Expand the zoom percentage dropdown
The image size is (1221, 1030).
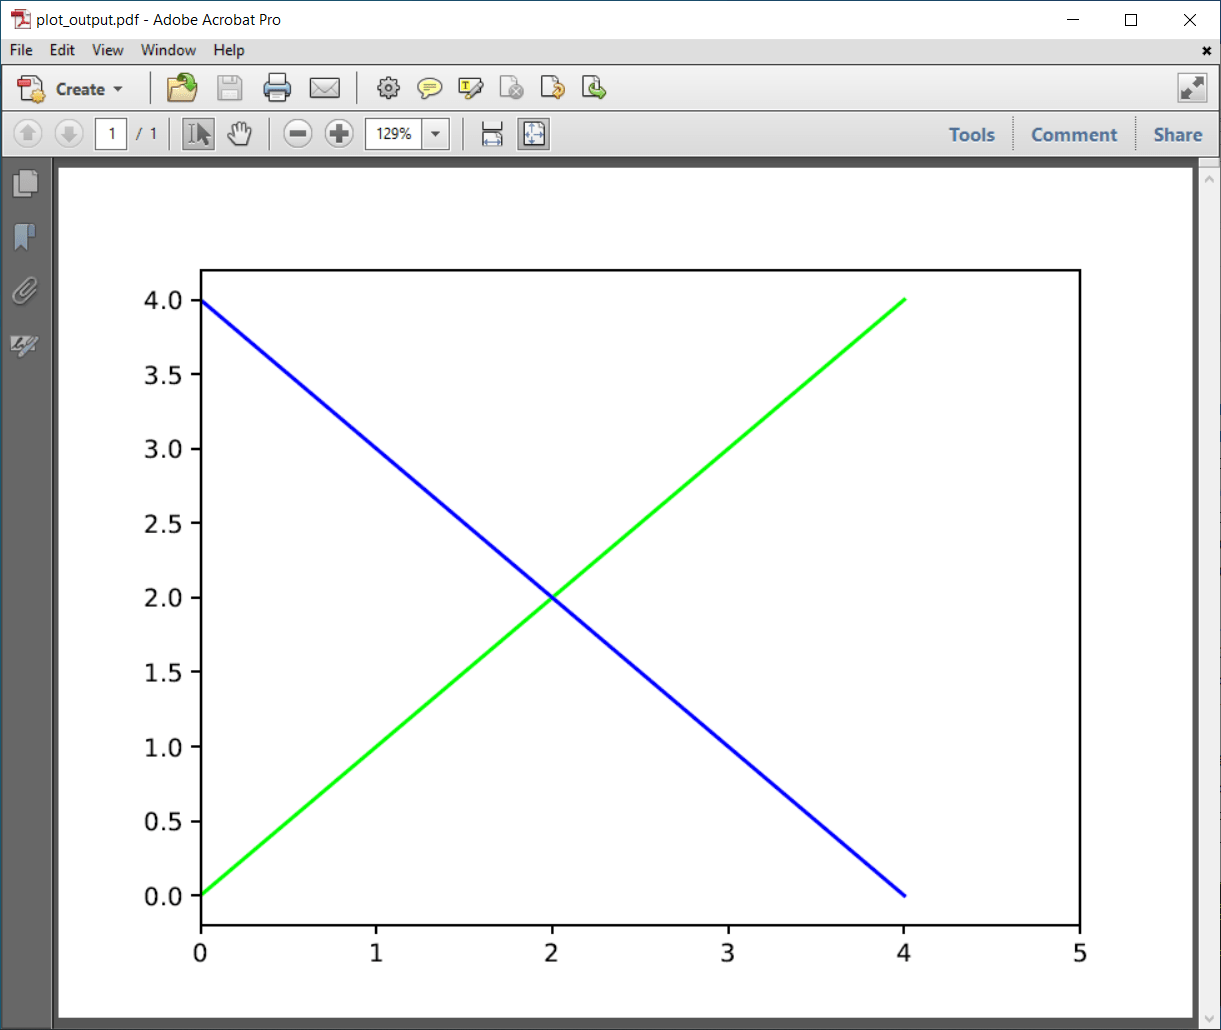point(434,133)
